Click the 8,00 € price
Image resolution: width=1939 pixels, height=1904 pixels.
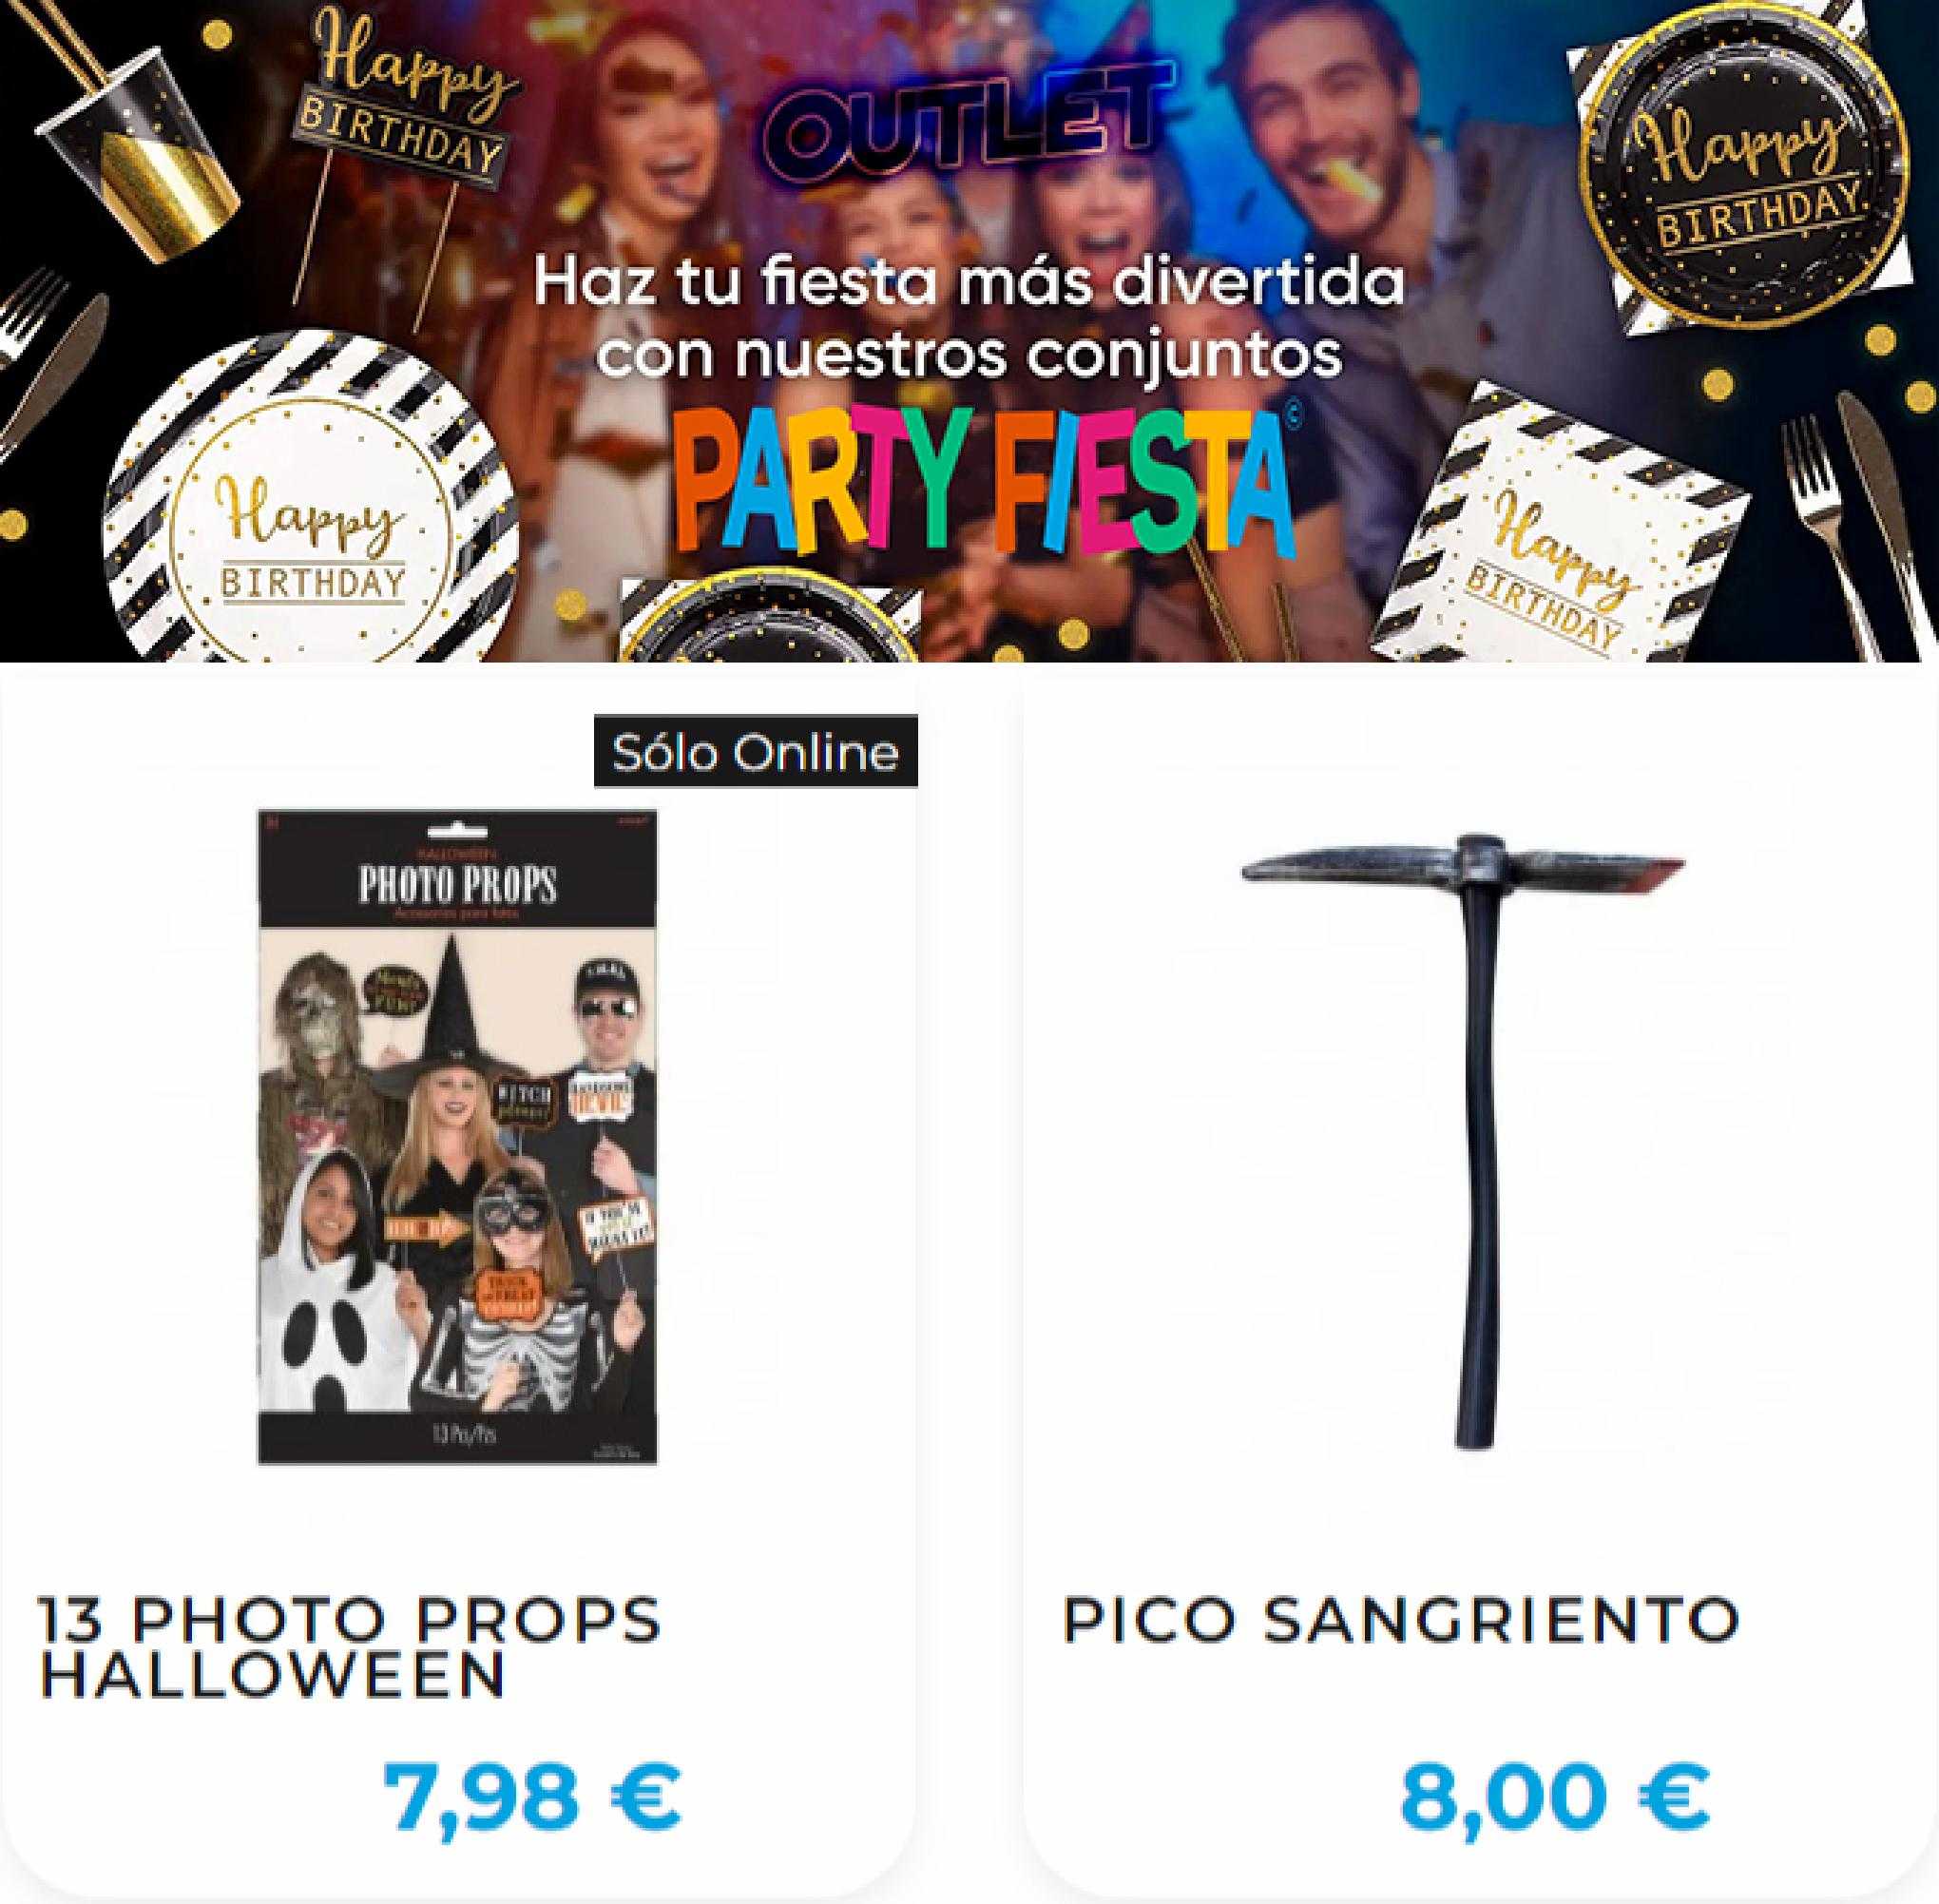(x=1555, y=1795)
